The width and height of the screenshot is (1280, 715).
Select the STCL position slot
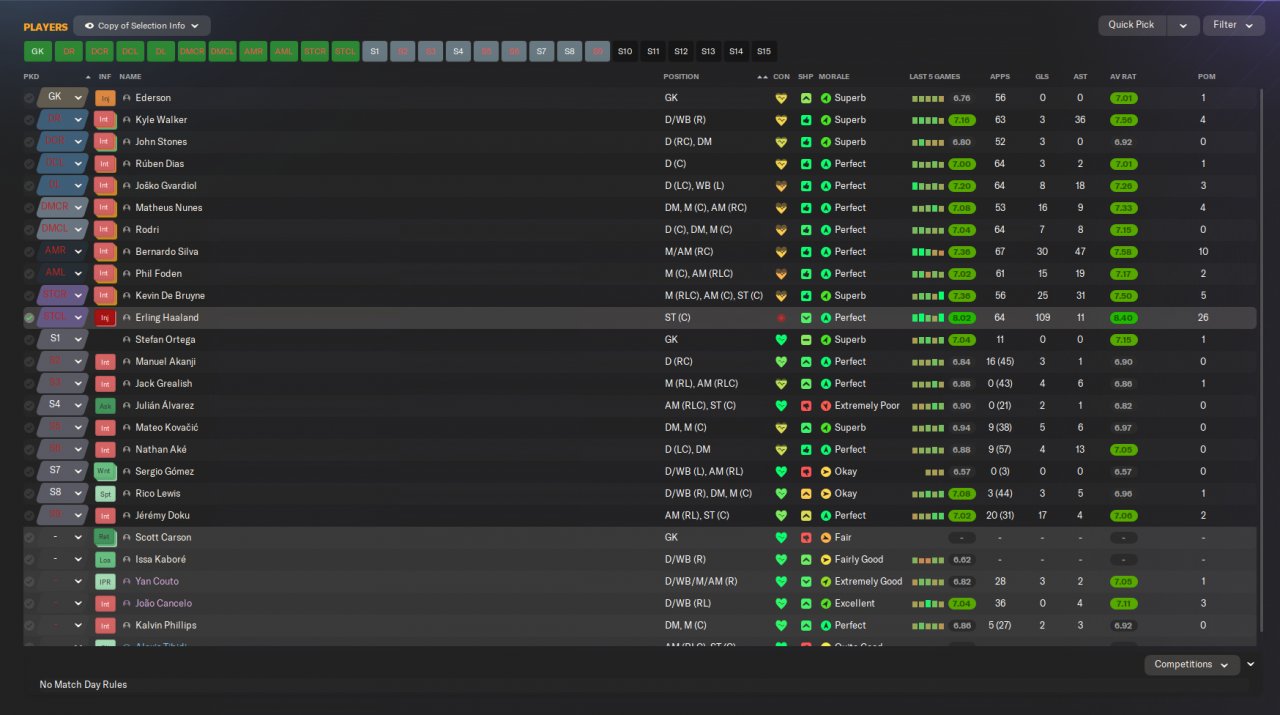[x=345, y=51]
